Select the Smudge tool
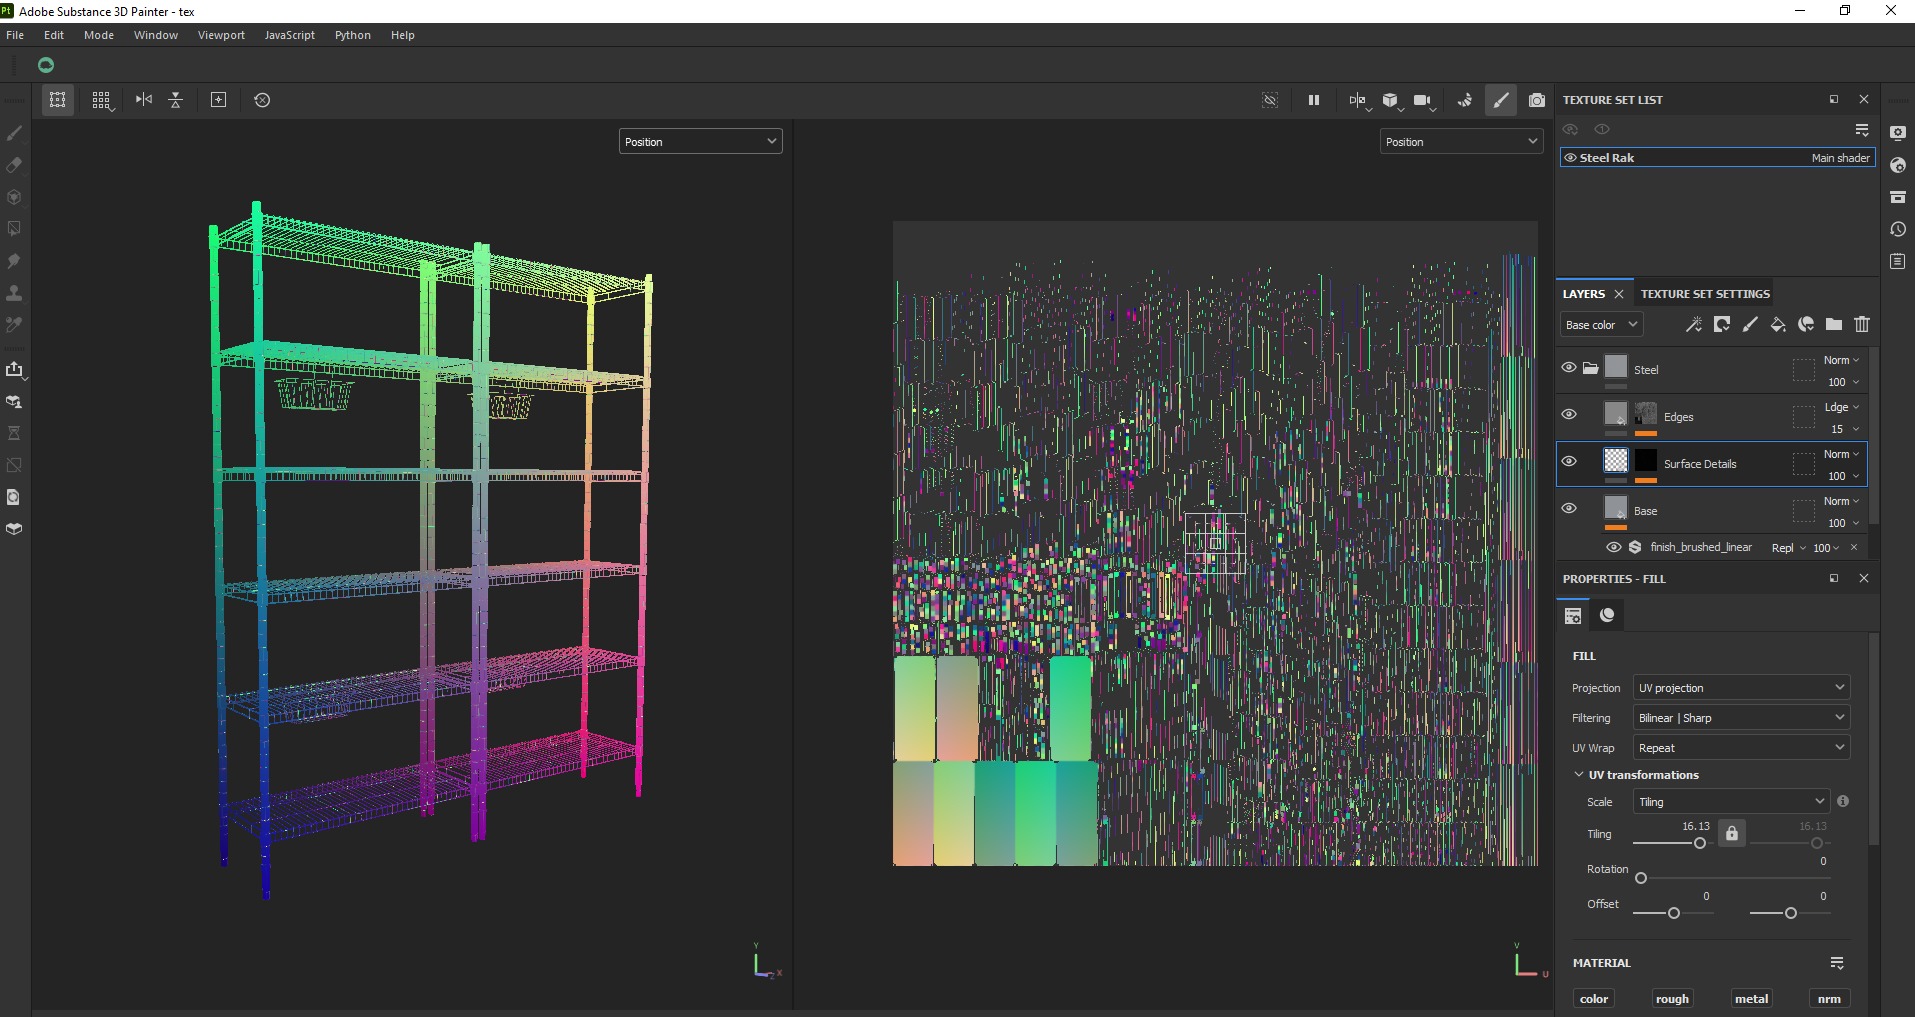1915x1017 pixels. [14, 261]
